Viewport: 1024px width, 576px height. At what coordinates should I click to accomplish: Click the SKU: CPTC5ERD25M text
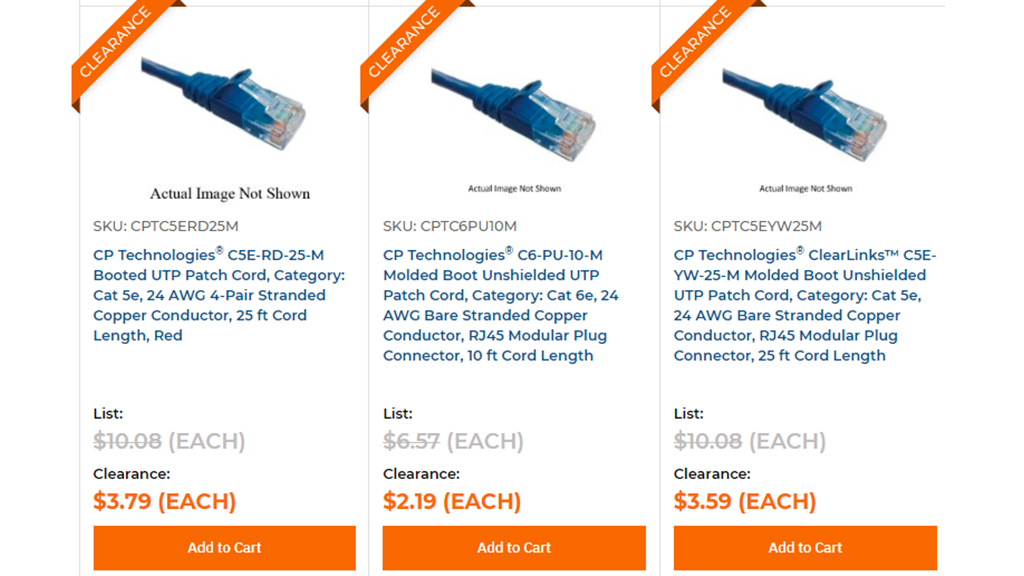click(166, 226)
